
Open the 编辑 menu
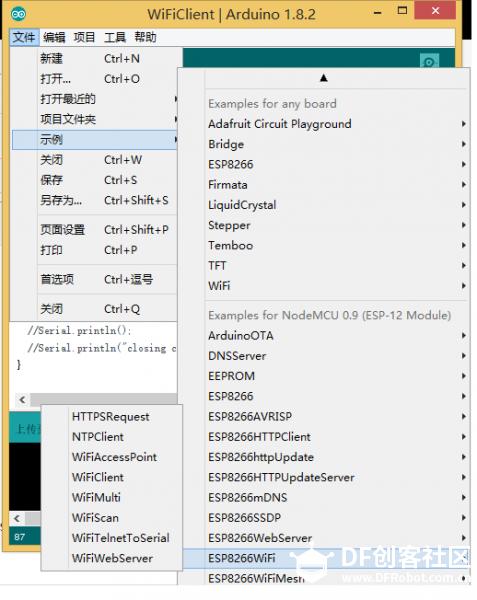tap(54, 38)
